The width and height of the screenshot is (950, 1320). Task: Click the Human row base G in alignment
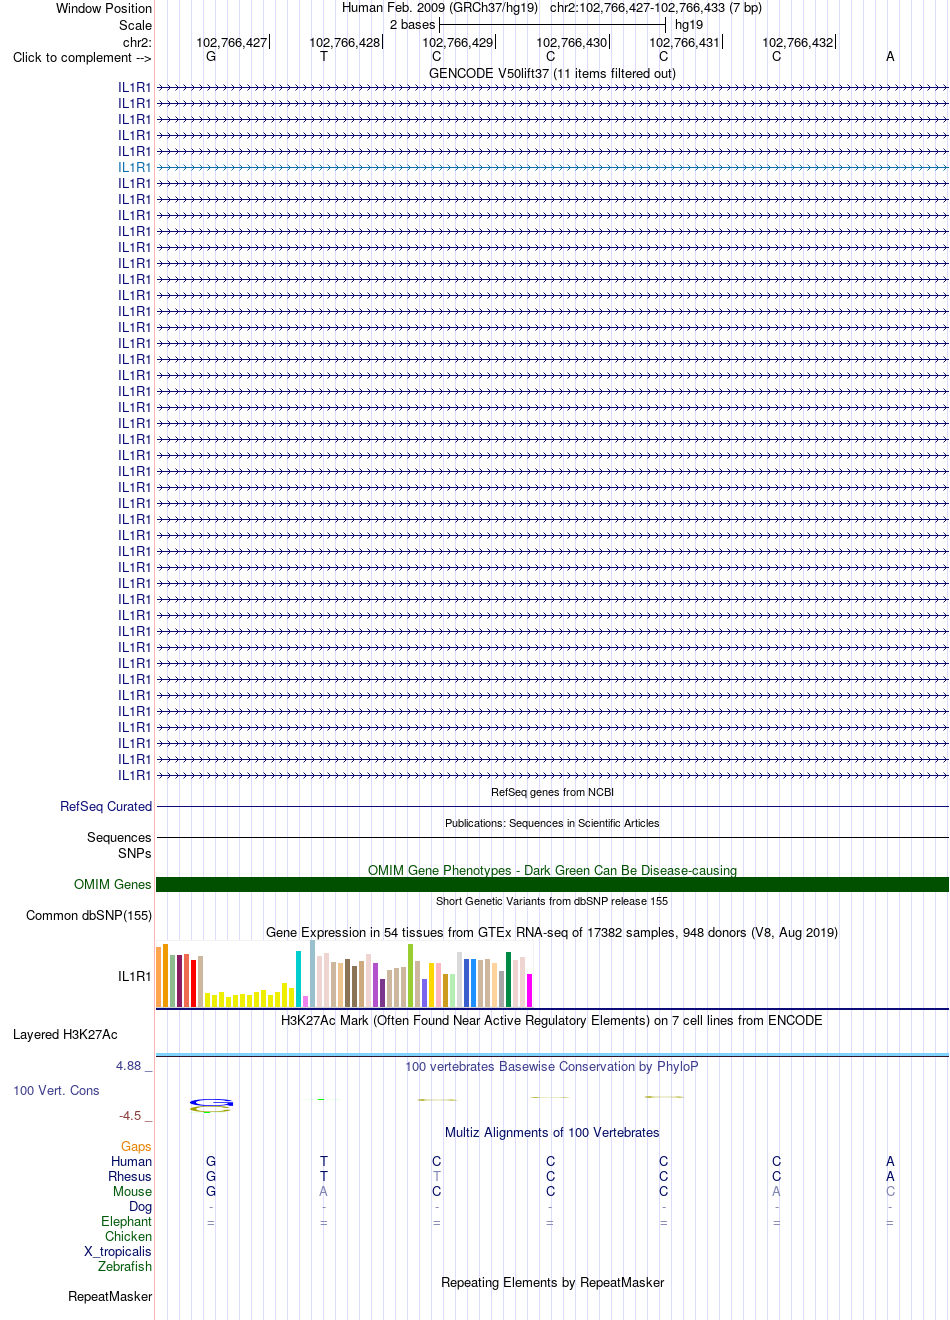[211, 1161]
